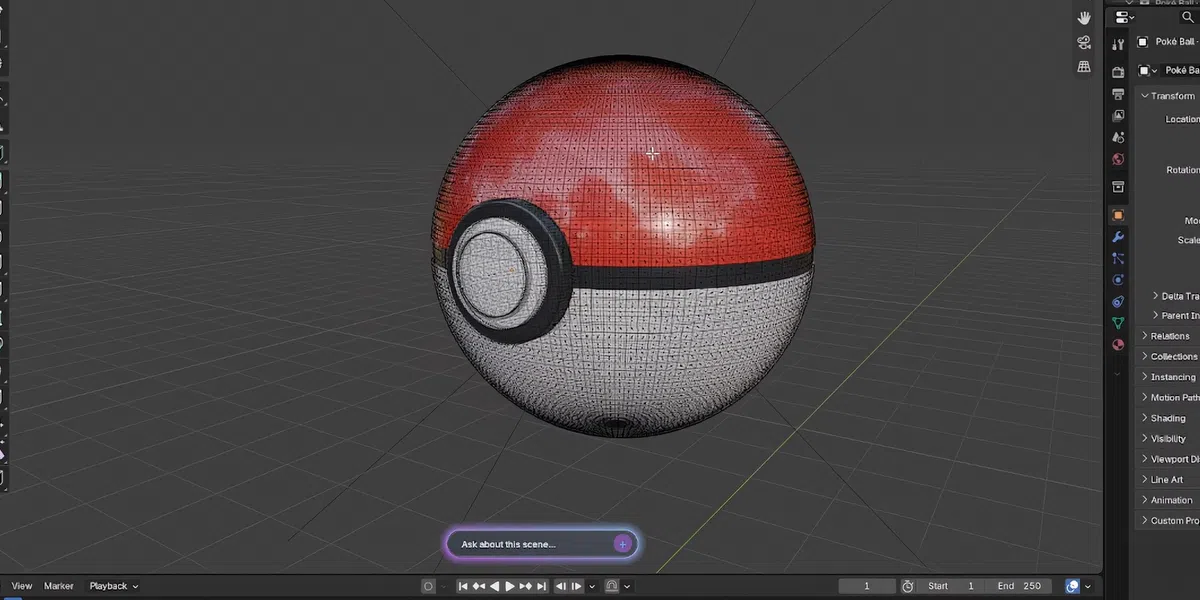
Task: Open the Particles properties tab
Action: (x=1118, y=258)
